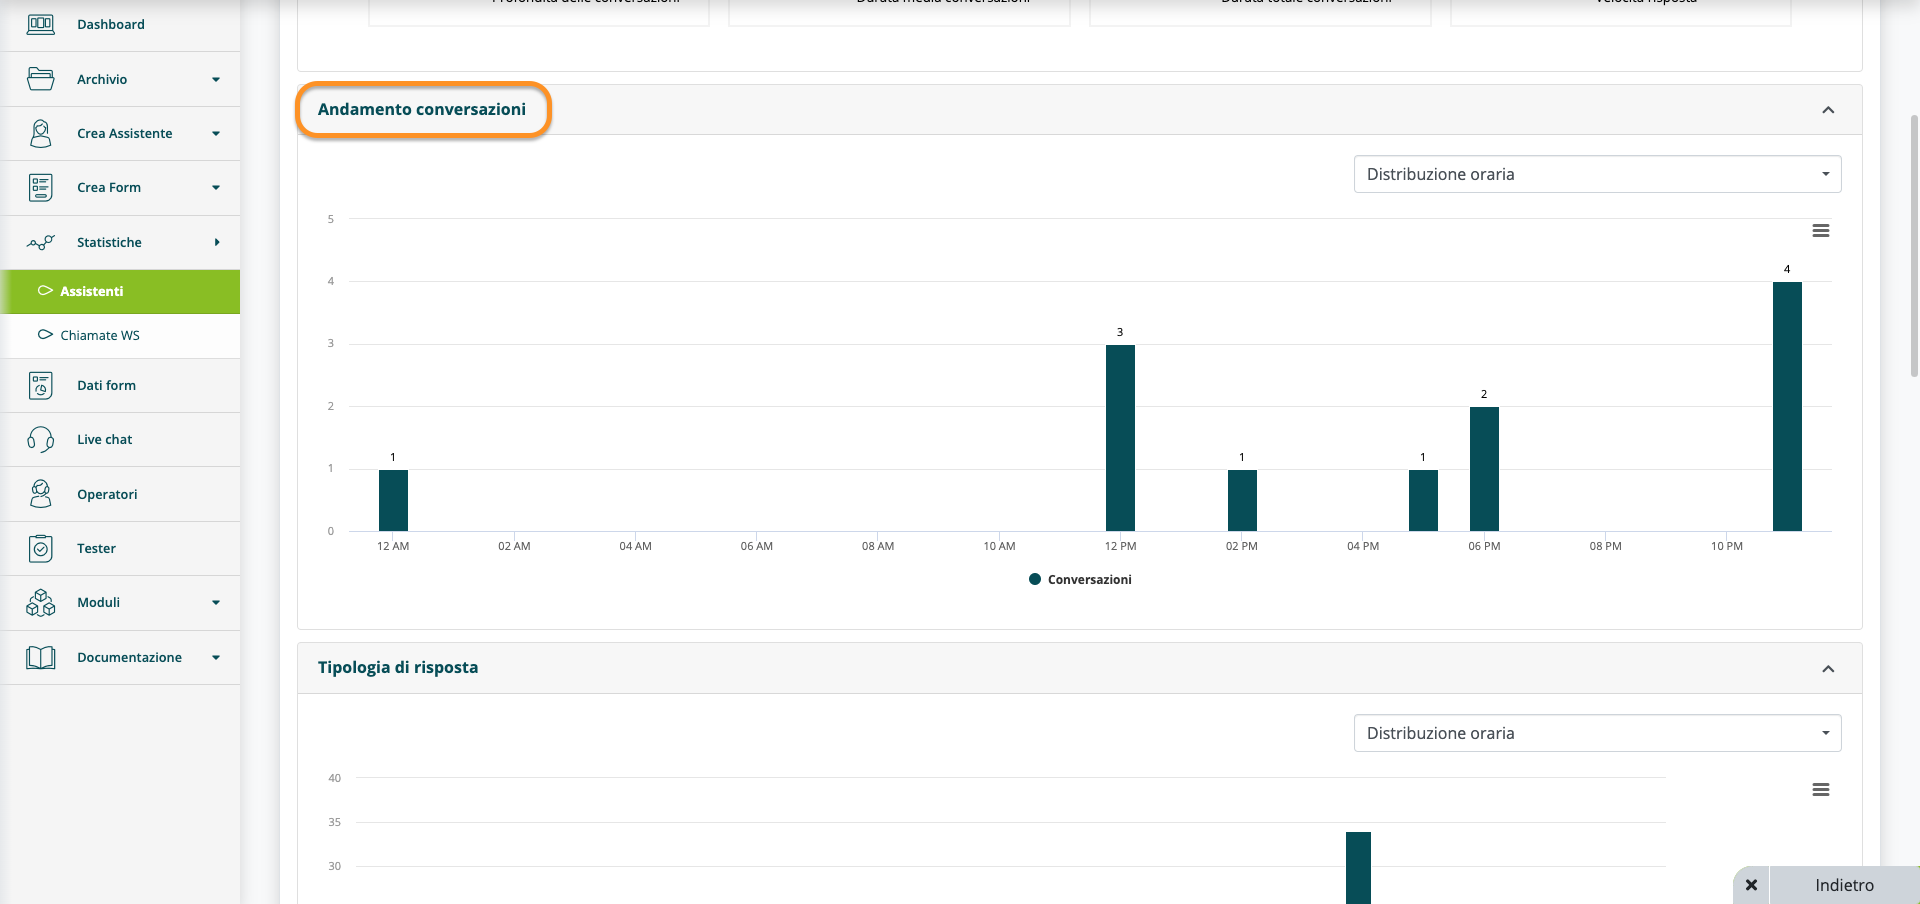The image size is (1920, 904).
Task: Click the Dati form icon
Action: [41, 385]
